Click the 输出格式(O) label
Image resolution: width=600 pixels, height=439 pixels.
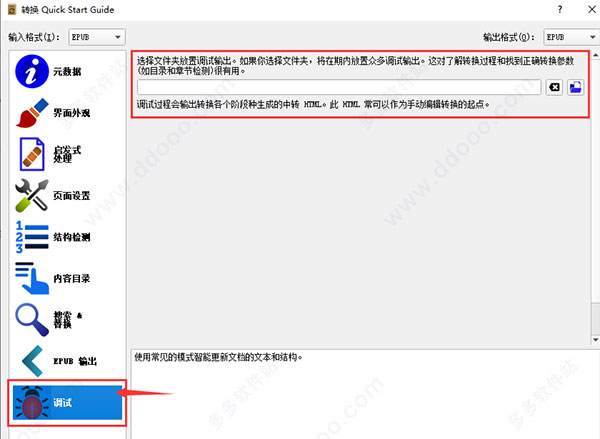point(509,37)
